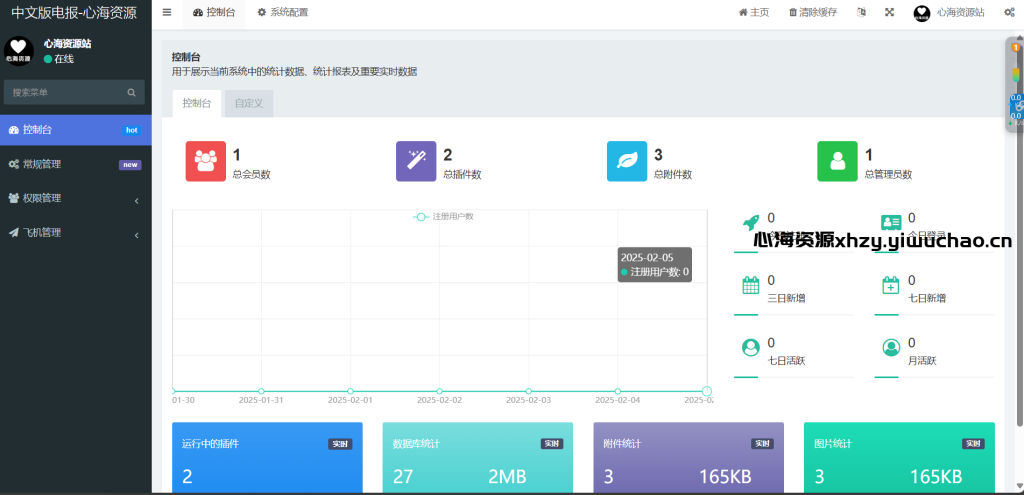The width and height of the screenshot is (1024, 495).
Task: Click the red total members icon
Action: pos(206,161)
